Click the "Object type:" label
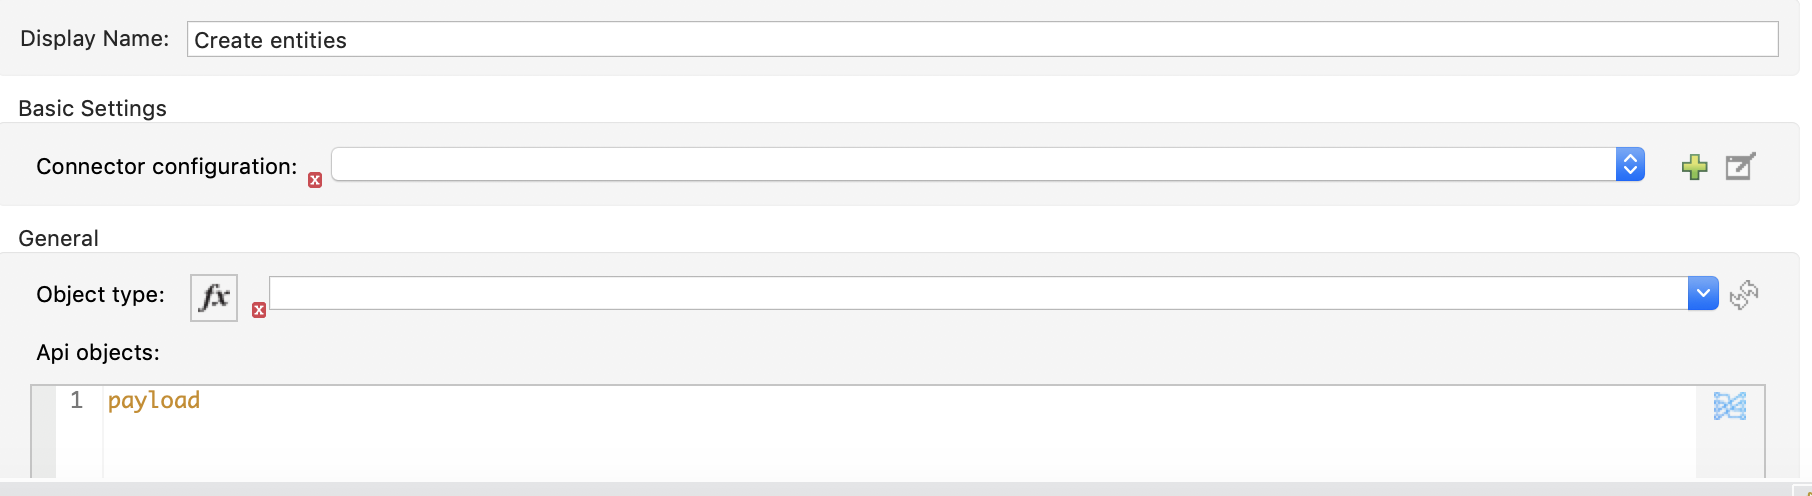Screen dimensions: 1812x496 (x=100, y=295)
